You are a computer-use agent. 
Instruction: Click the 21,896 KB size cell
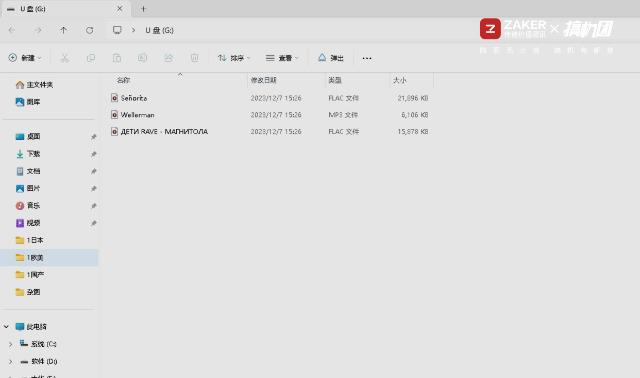click(x=413, y=98)
